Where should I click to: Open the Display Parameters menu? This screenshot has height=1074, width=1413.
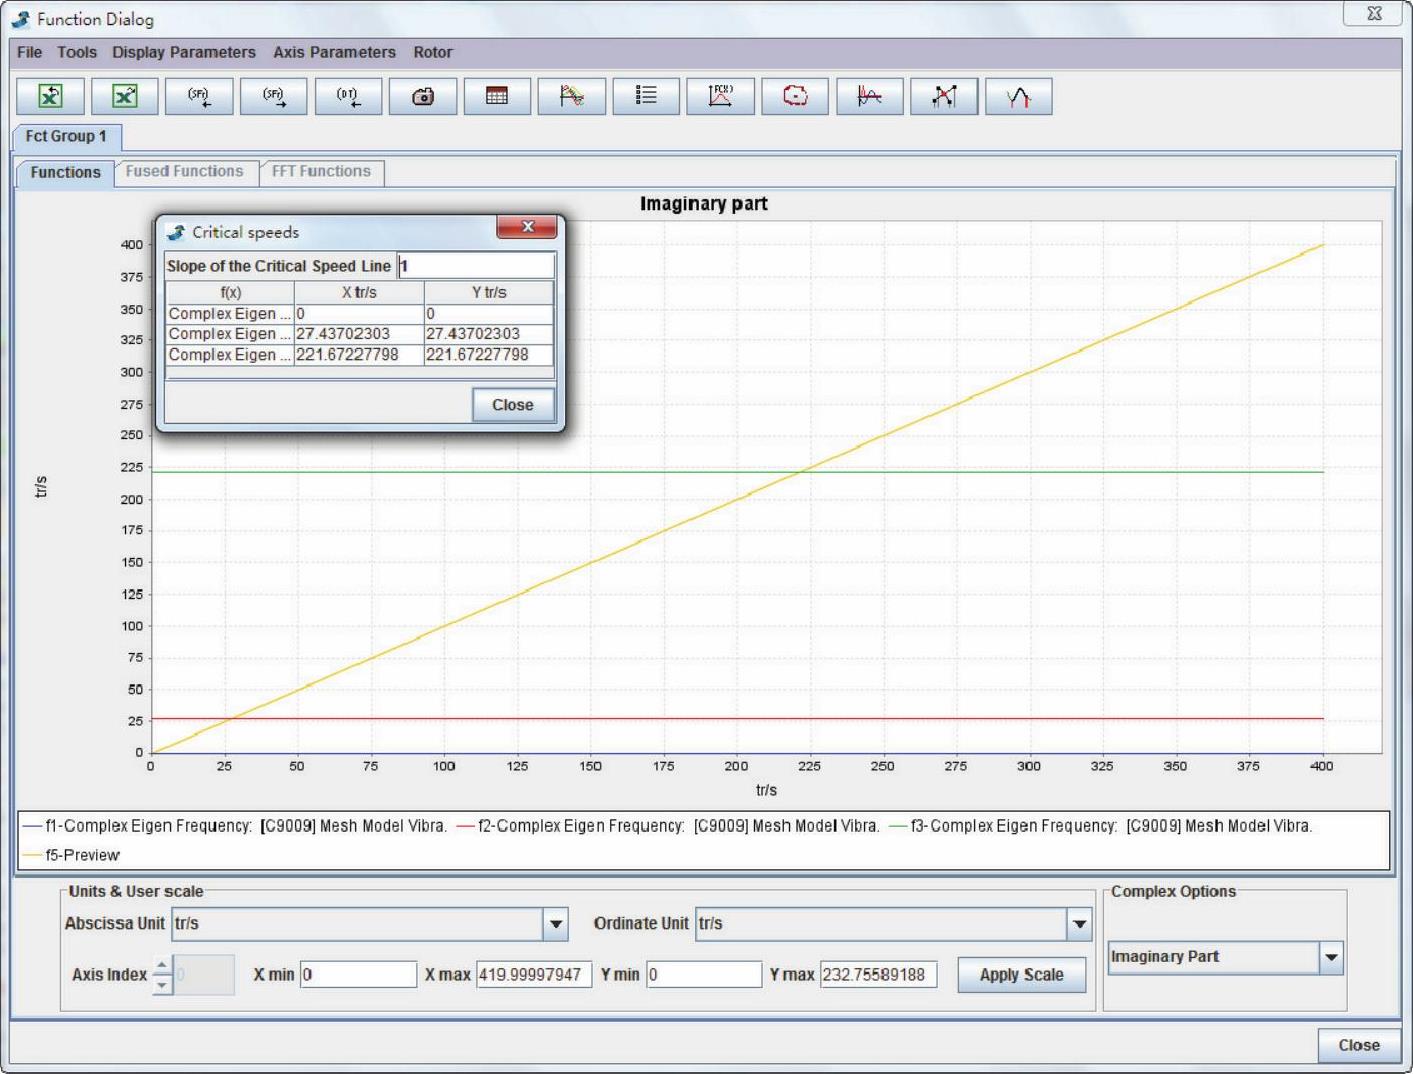(x=183, y=52)
